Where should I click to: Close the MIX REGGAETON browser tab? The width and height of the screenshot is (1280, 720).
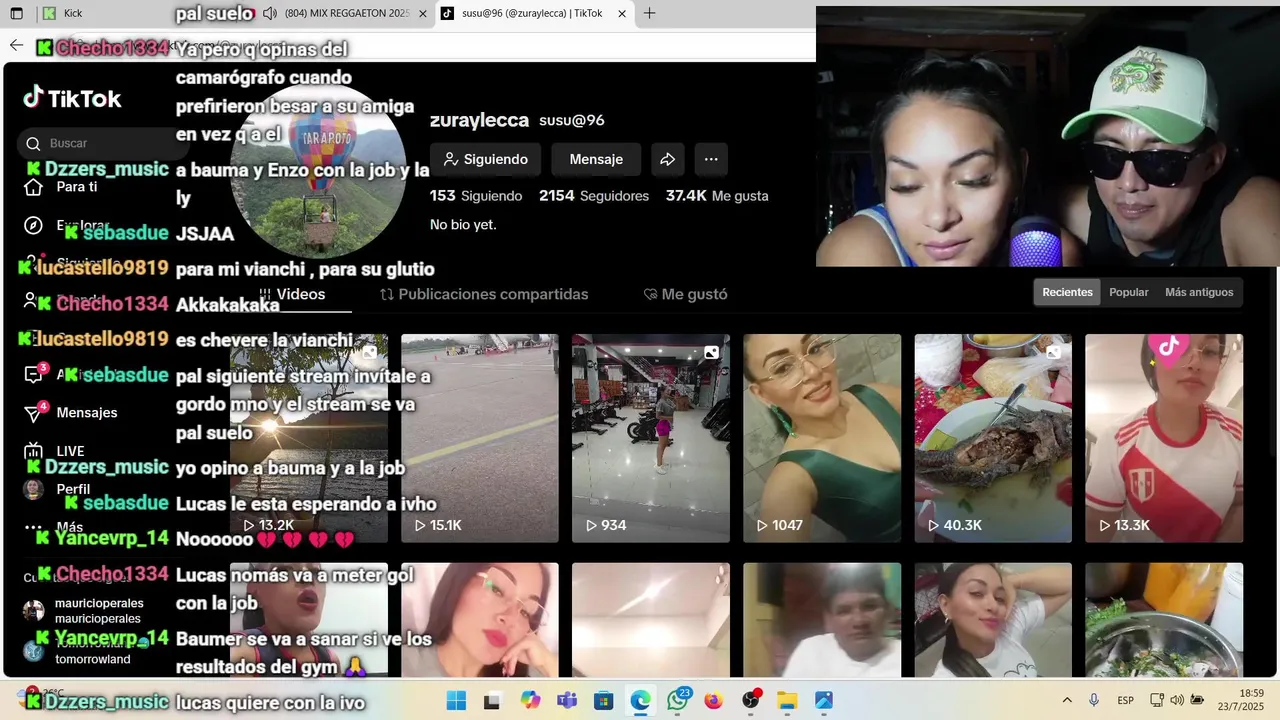[x=422, y=14]
